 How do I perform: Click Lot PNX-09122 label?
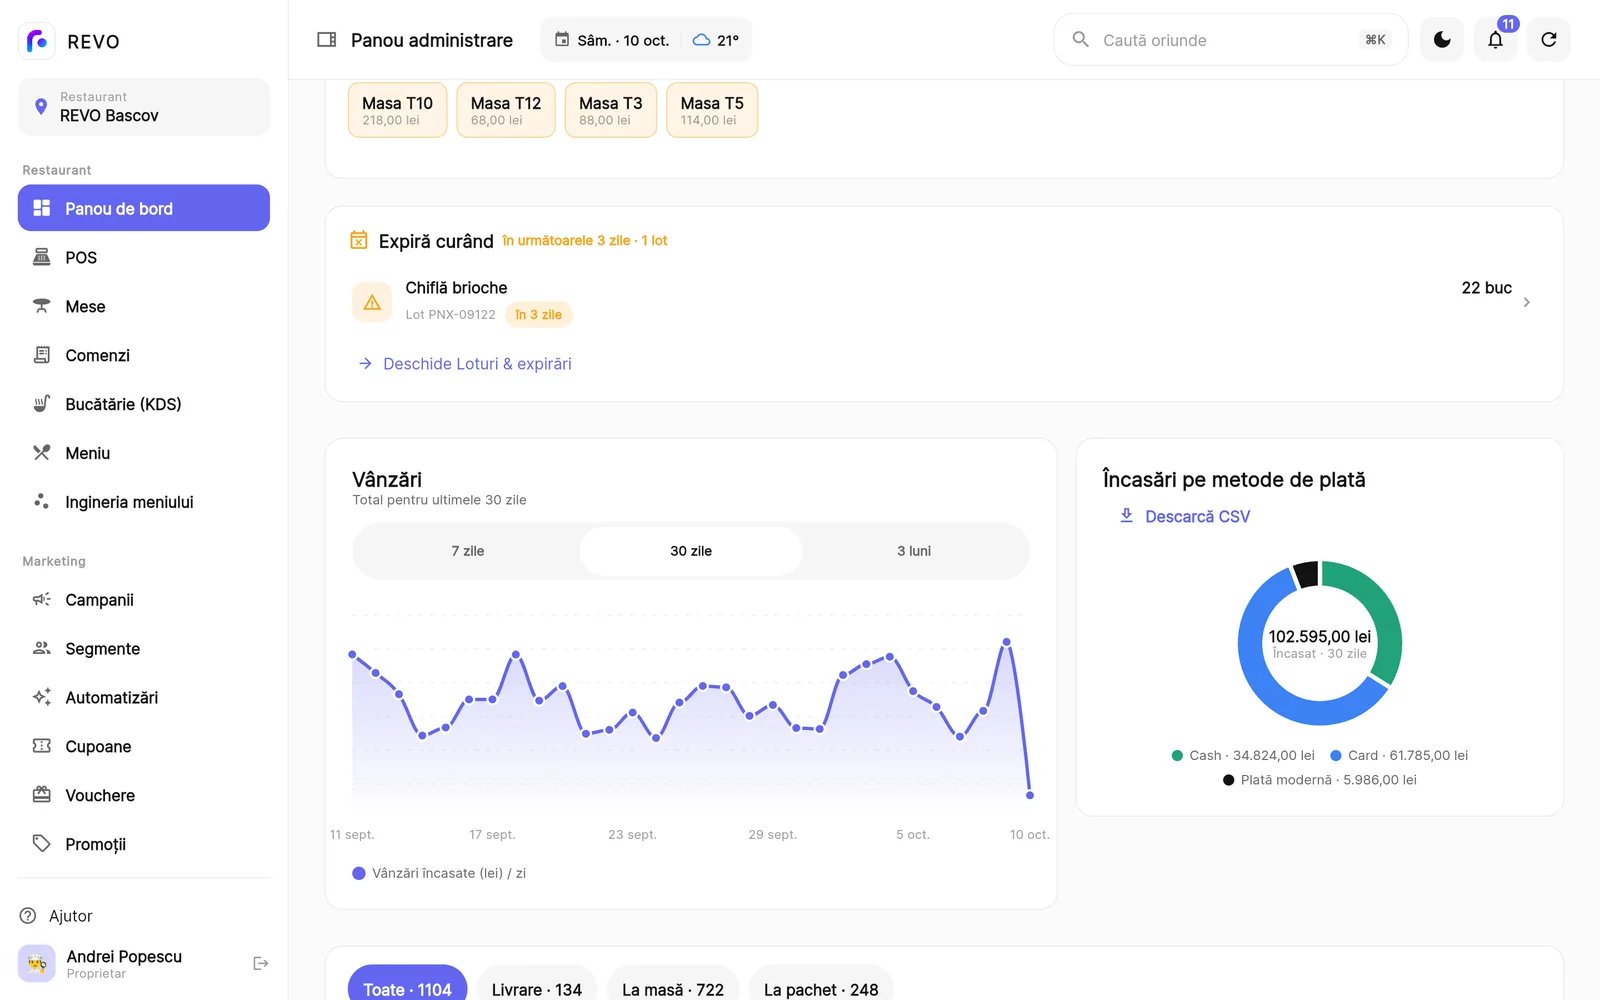[x=450, y=315]
